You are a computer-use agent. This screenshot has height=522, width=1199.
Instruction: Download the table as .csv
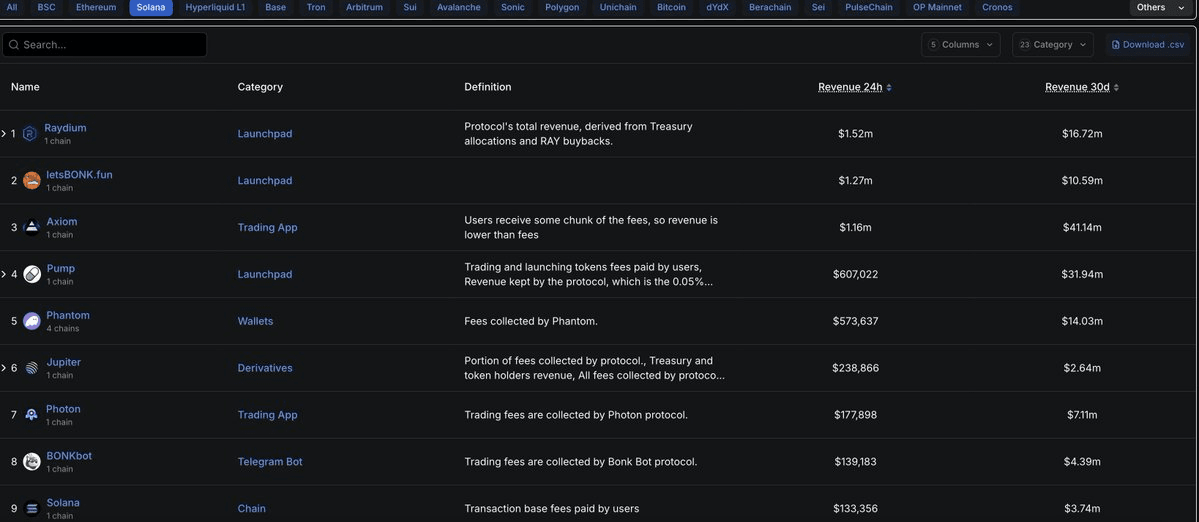tap(1148, 45)
